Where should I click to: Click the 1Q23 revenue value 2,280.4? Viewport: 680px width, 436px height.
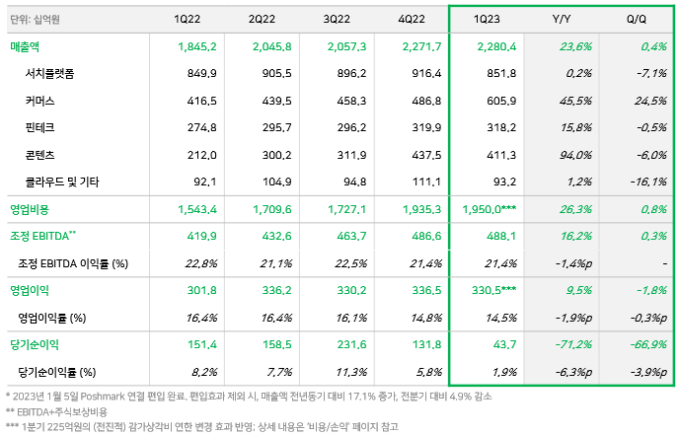[x=500, y=46]
